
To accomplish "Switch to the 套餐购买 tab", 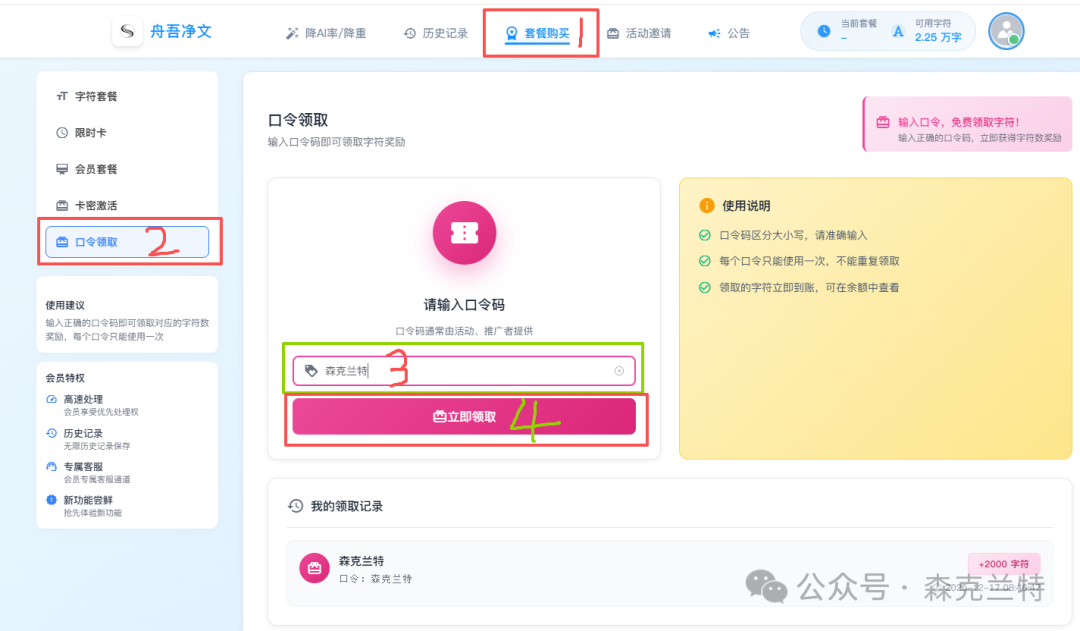I will coord(538,33).
